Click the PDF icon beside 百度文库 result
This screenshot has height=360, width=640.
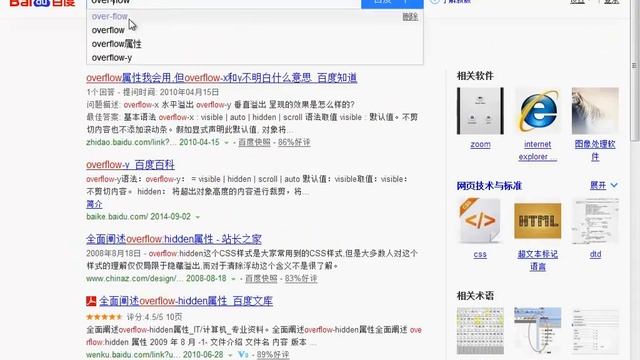pyautogui.click(x=91, y=301)
